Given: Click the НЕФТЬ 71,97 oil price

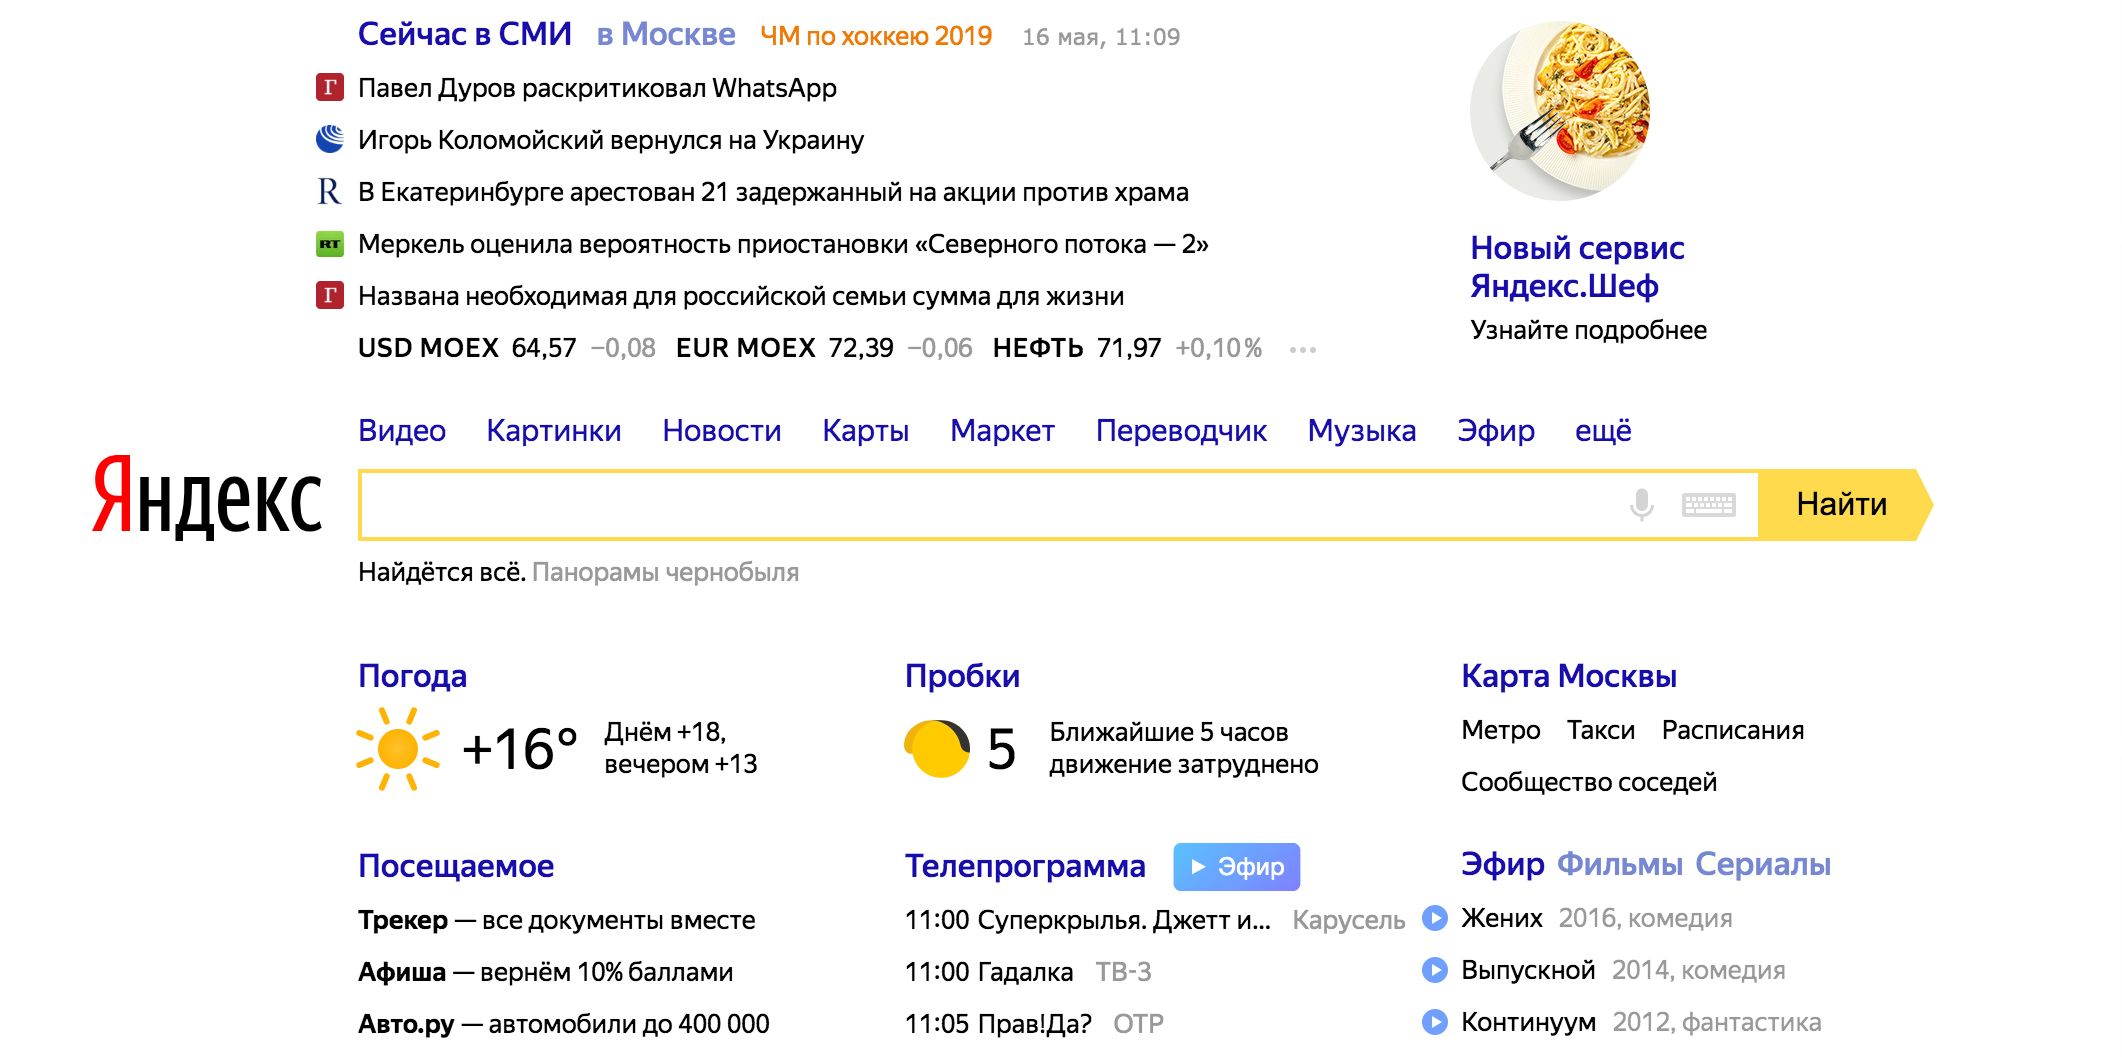Looking at the screenshot, I should pos(1077,348).
